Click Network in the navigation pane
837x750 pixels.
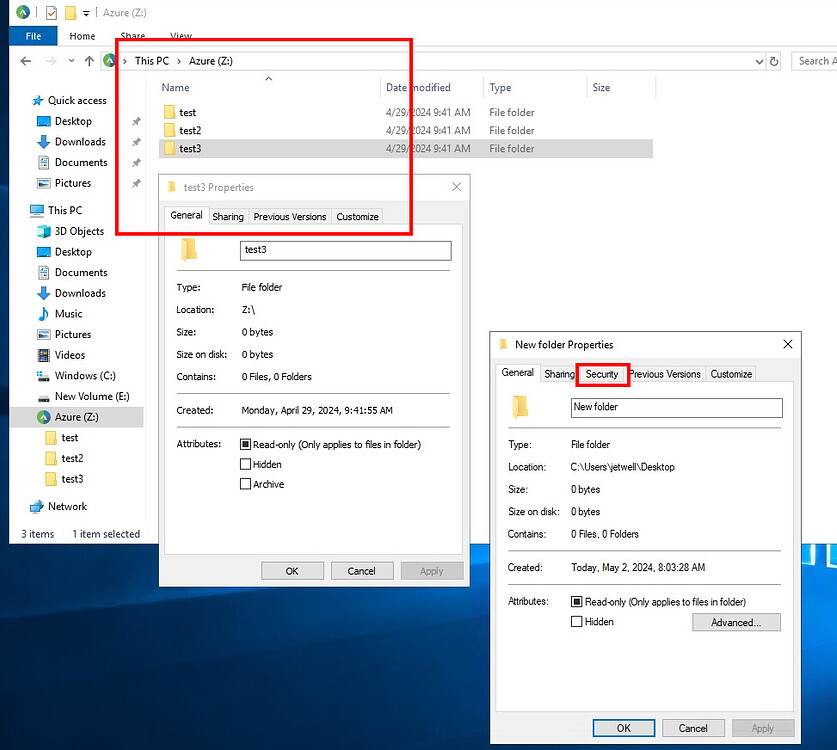click(x=67, y=507)
